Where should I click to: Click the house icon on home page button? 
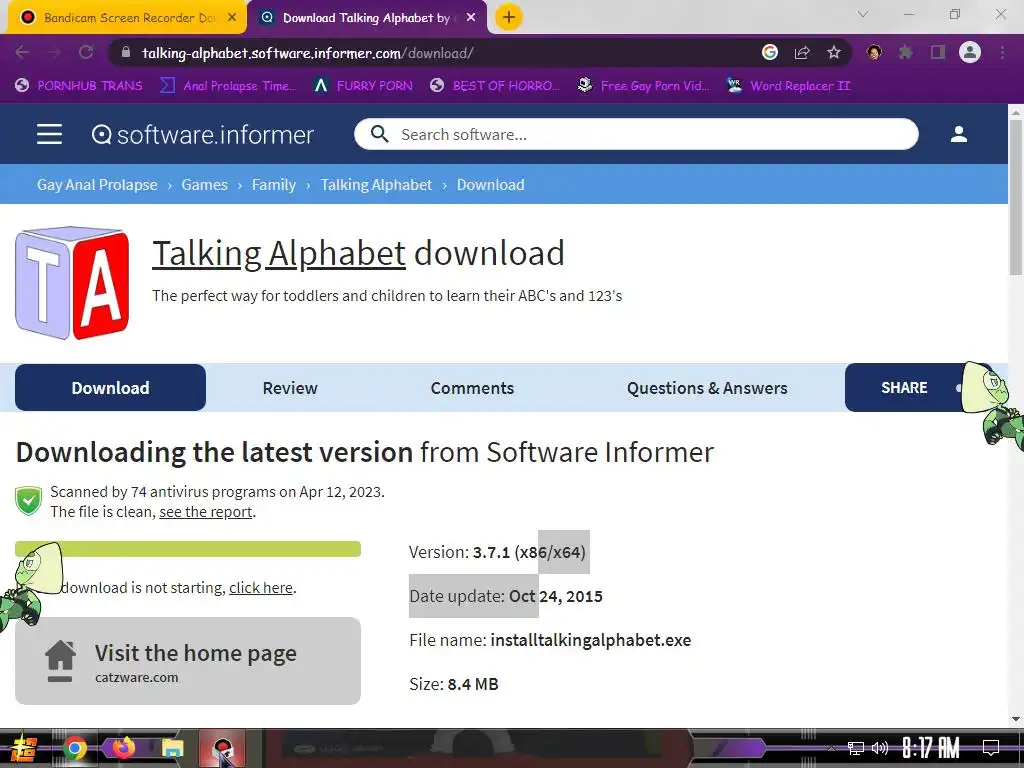[61, 661]
